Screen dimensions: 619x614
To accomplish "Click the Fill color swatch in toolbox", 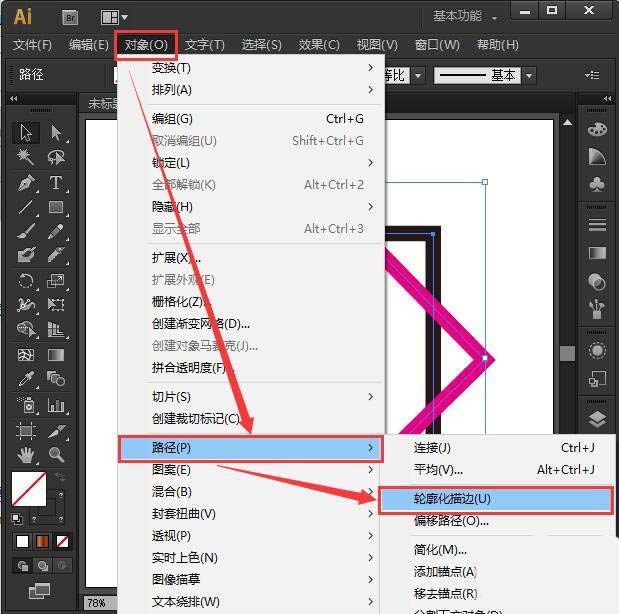I will tap(29, 489).
